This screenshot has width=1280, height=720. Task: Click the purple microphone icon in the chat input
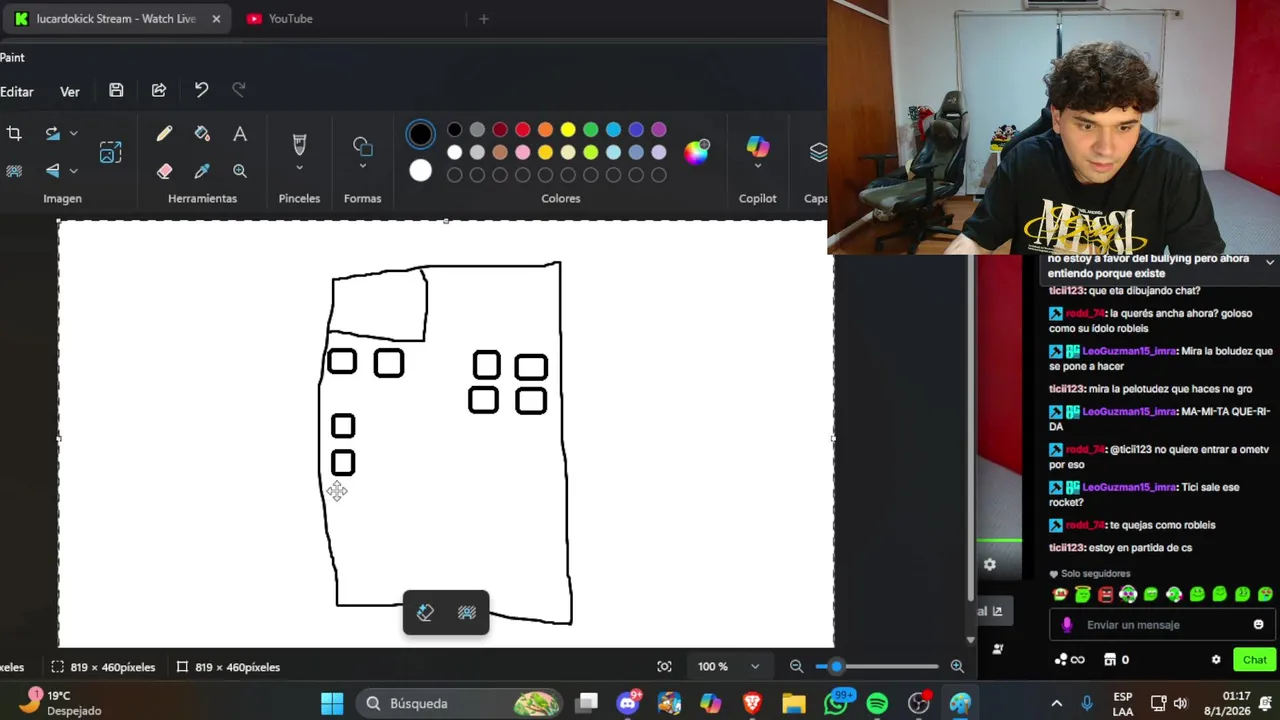1067,625
